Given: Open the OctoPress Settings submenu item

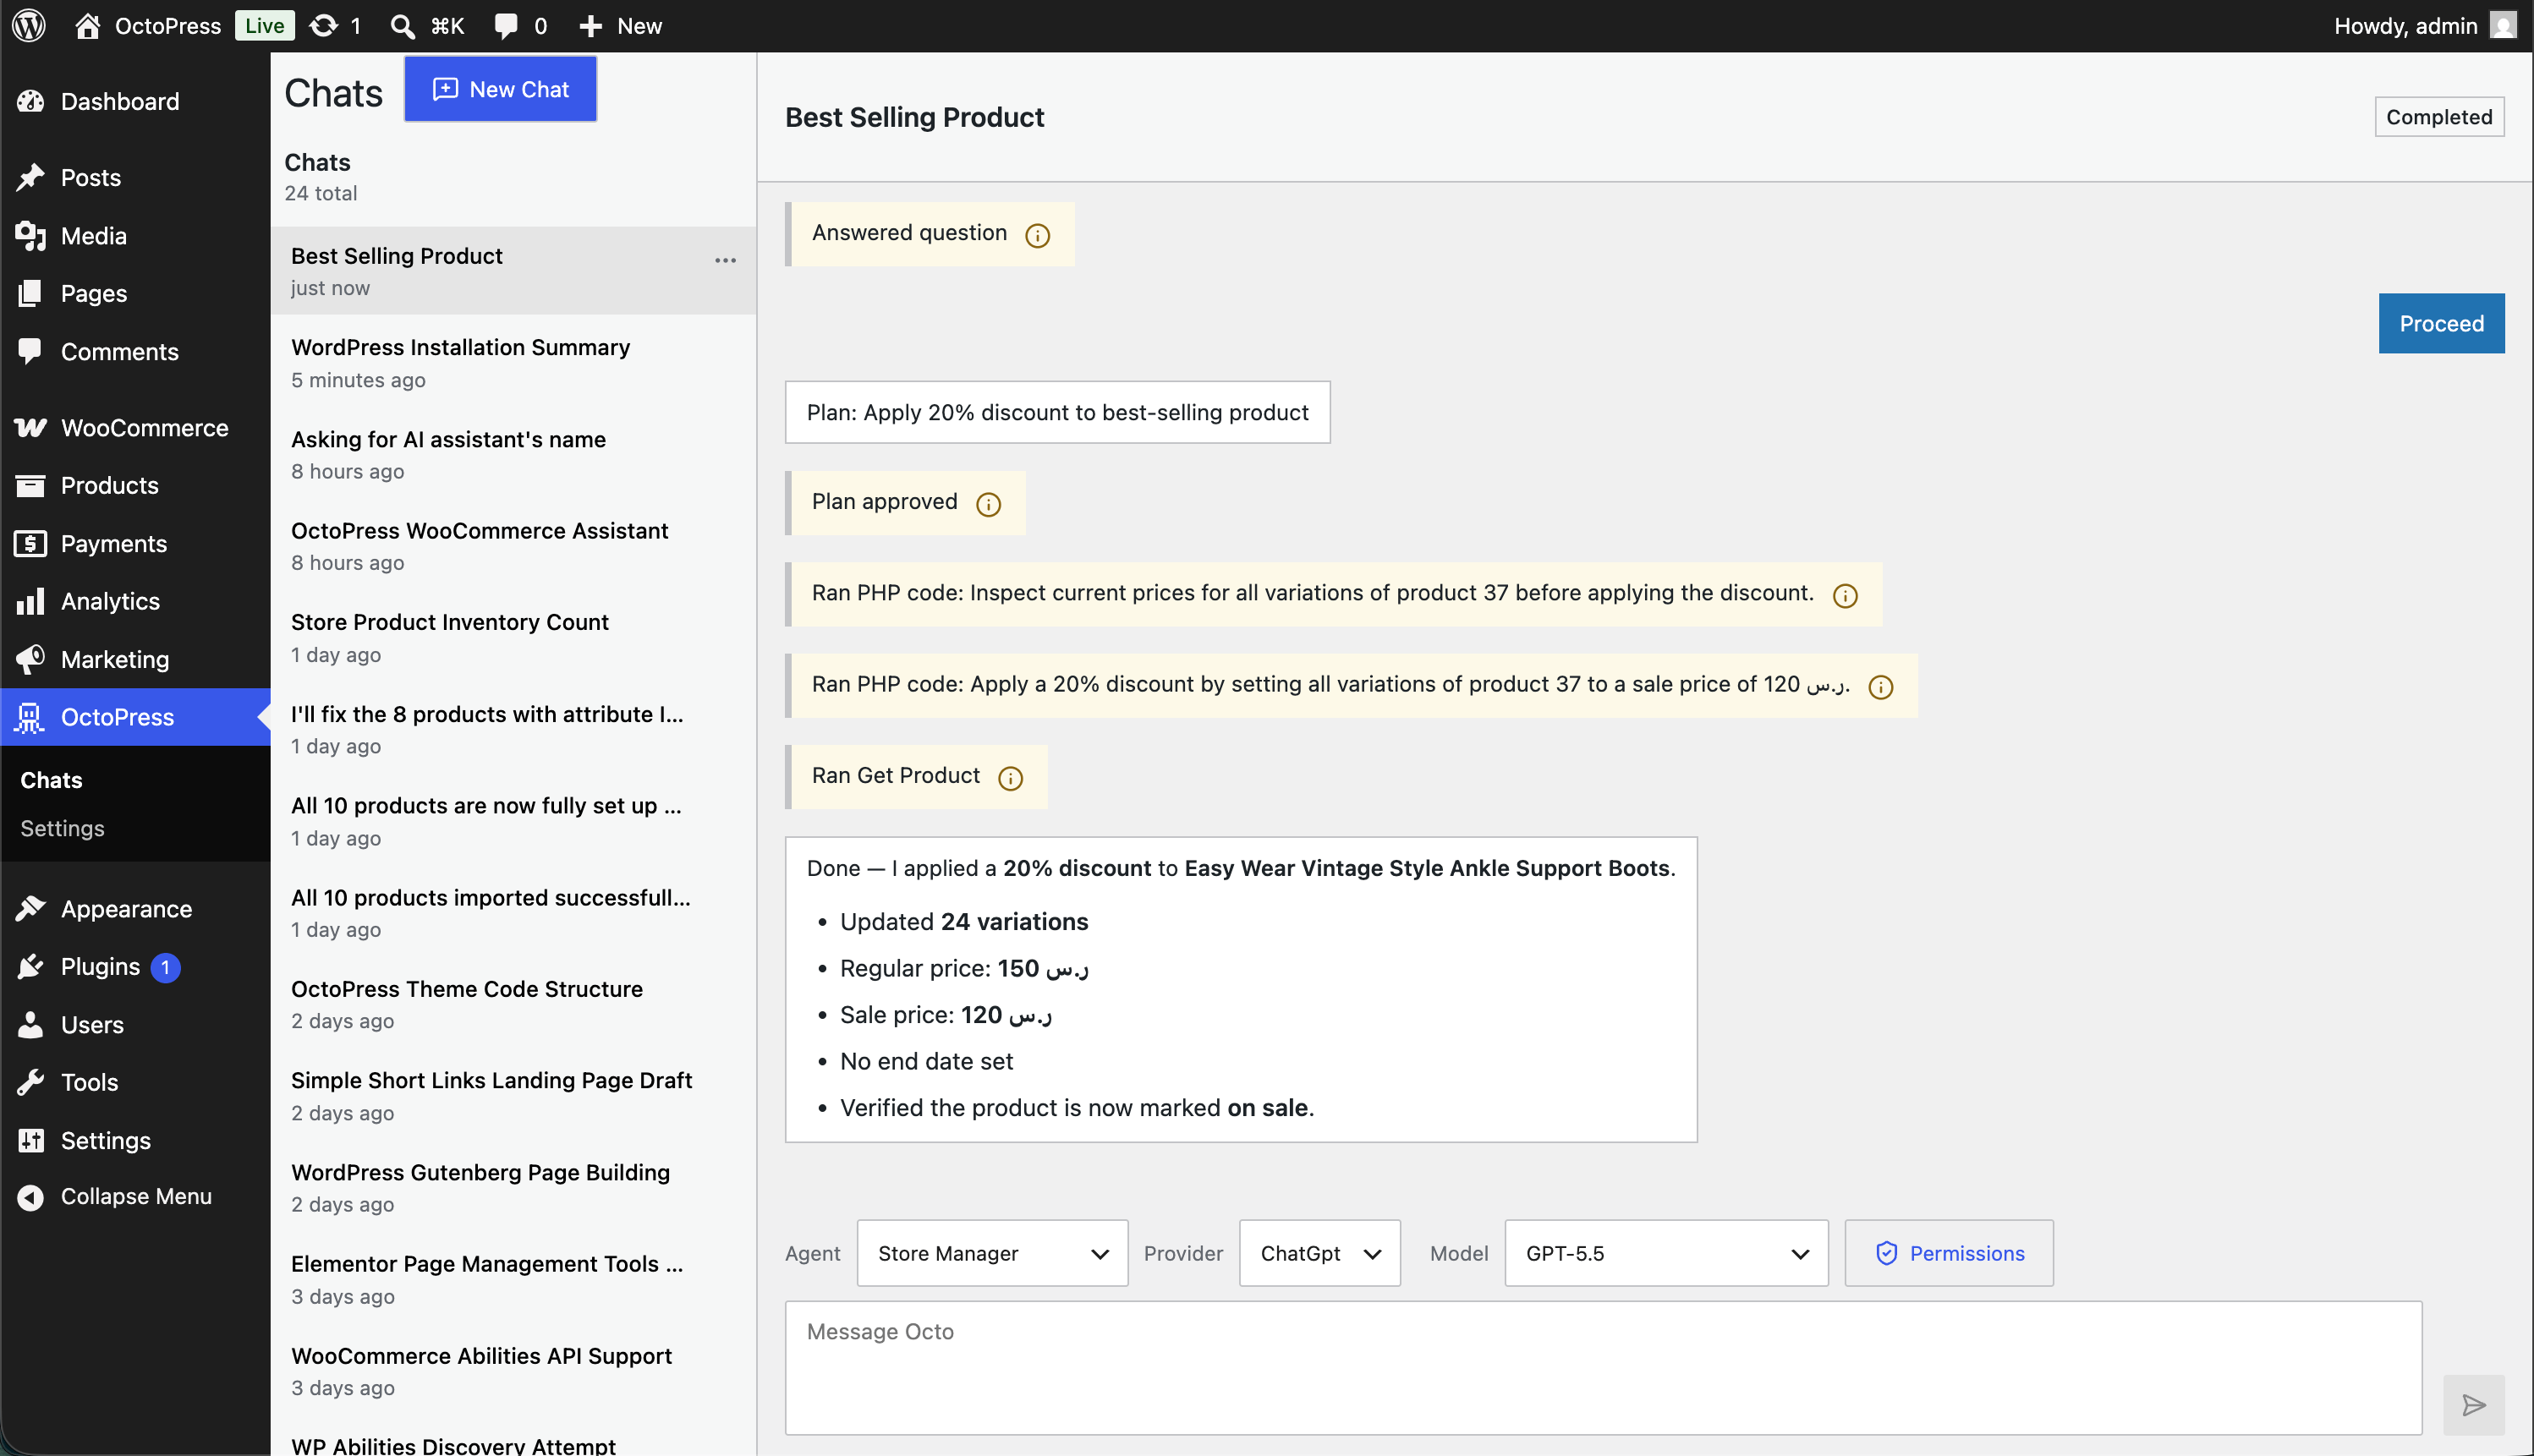Looking at the screenshot, I should (x=62, y=828).
